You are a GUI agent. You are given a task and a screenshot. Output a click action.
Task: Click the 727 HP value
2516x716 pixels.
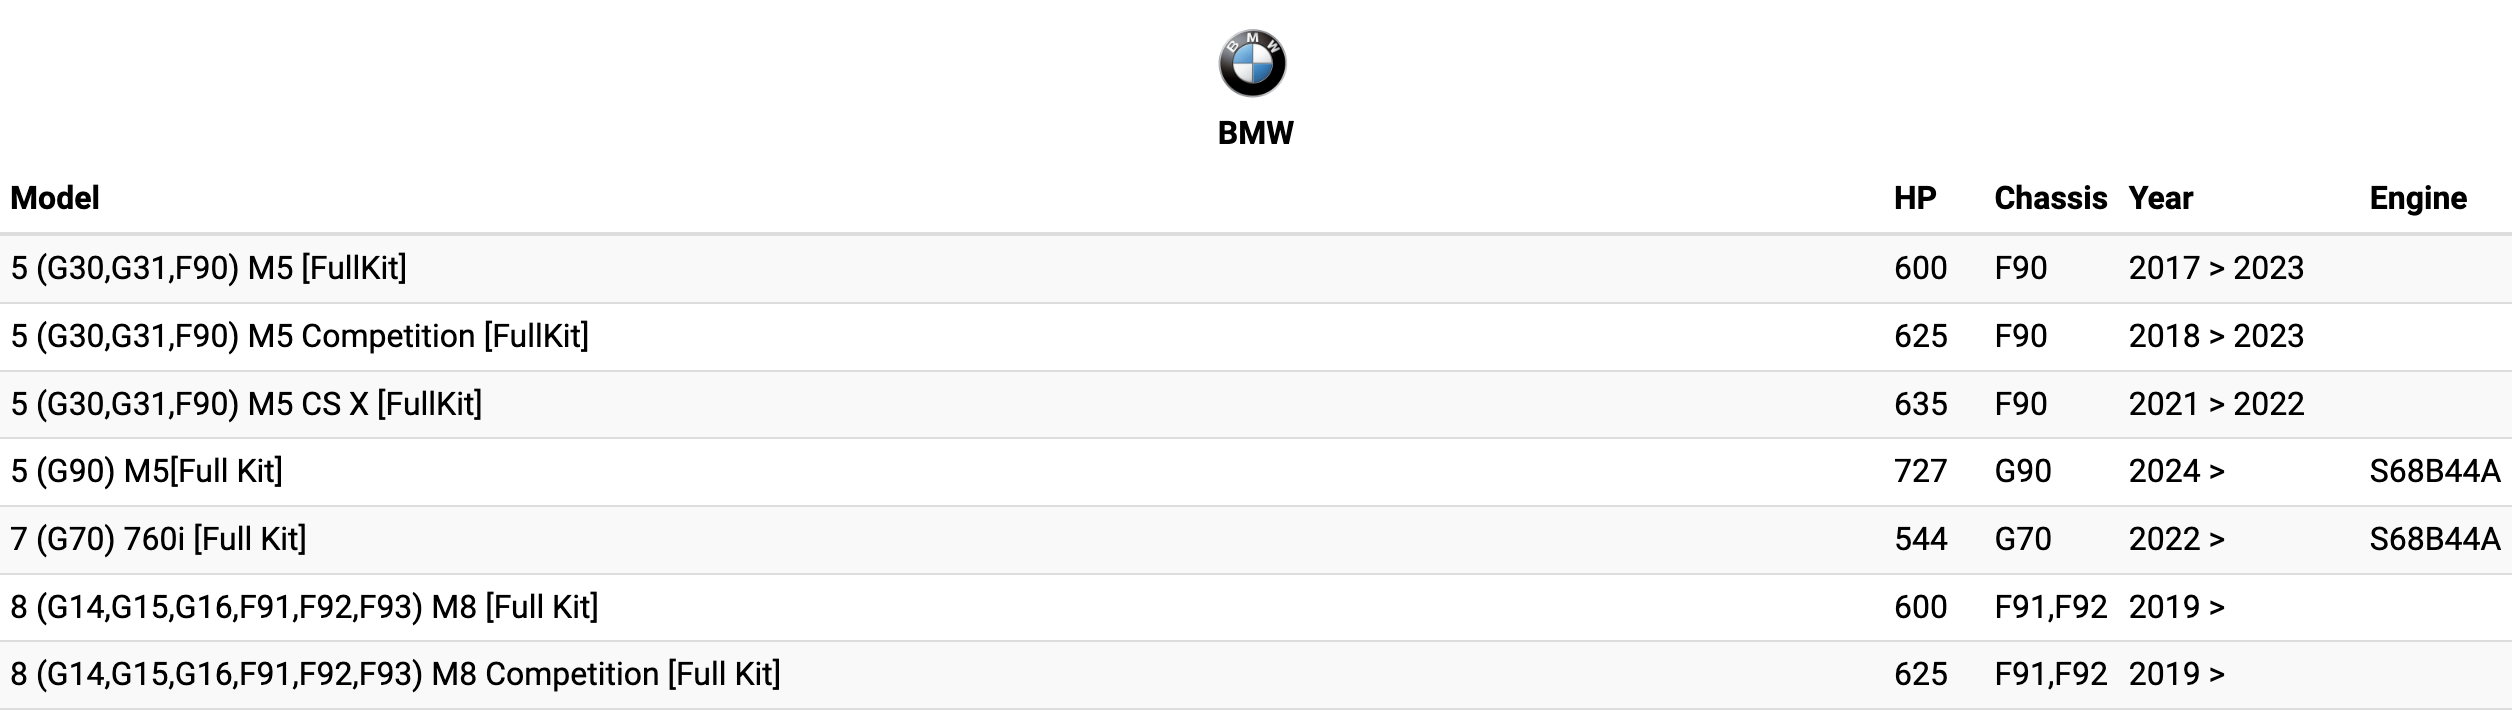coord(1920,471)
